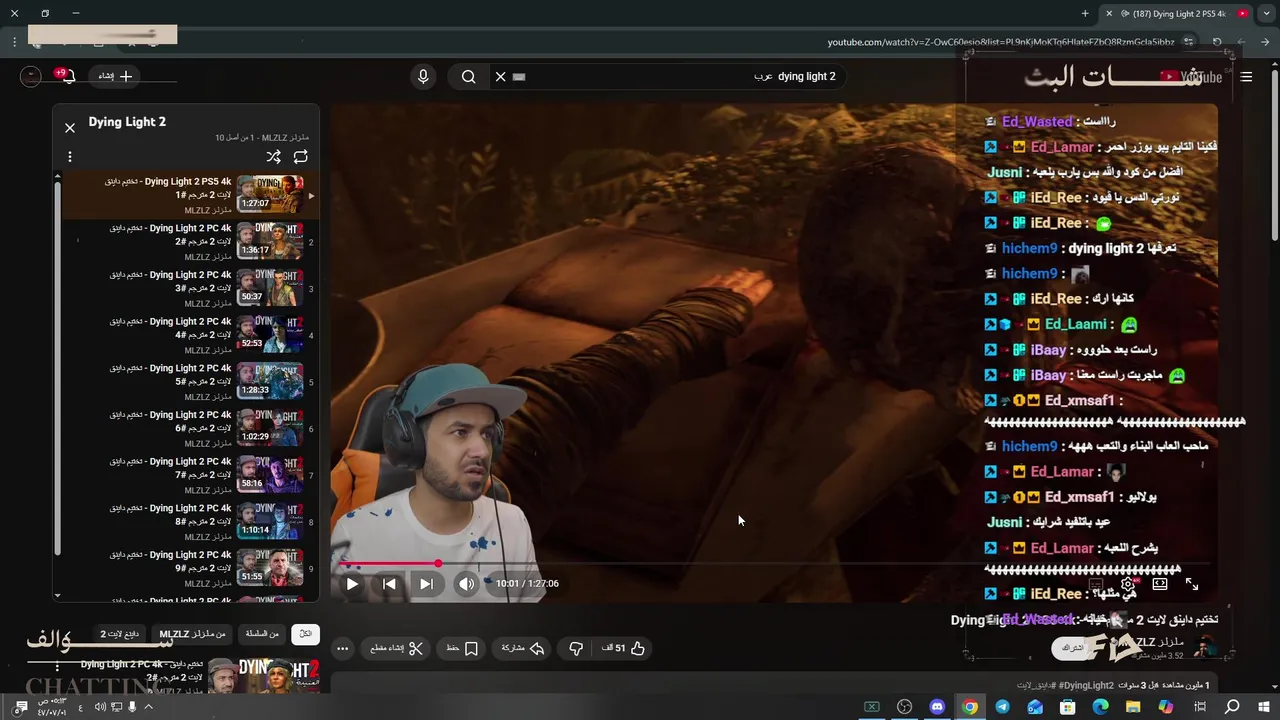Open more actions ellipsis below video
1280x720 pixels.
coord(342,648)
